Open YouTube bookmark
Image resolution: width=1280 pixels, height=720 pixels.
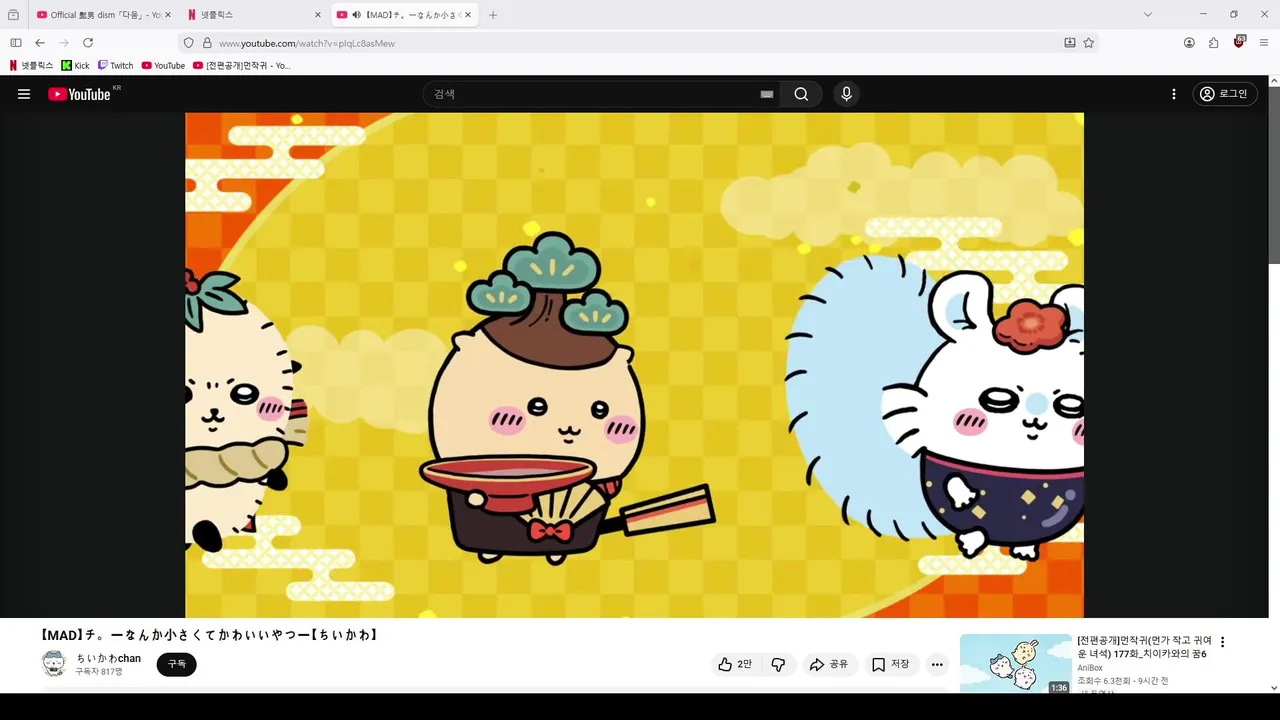point(163,65)
